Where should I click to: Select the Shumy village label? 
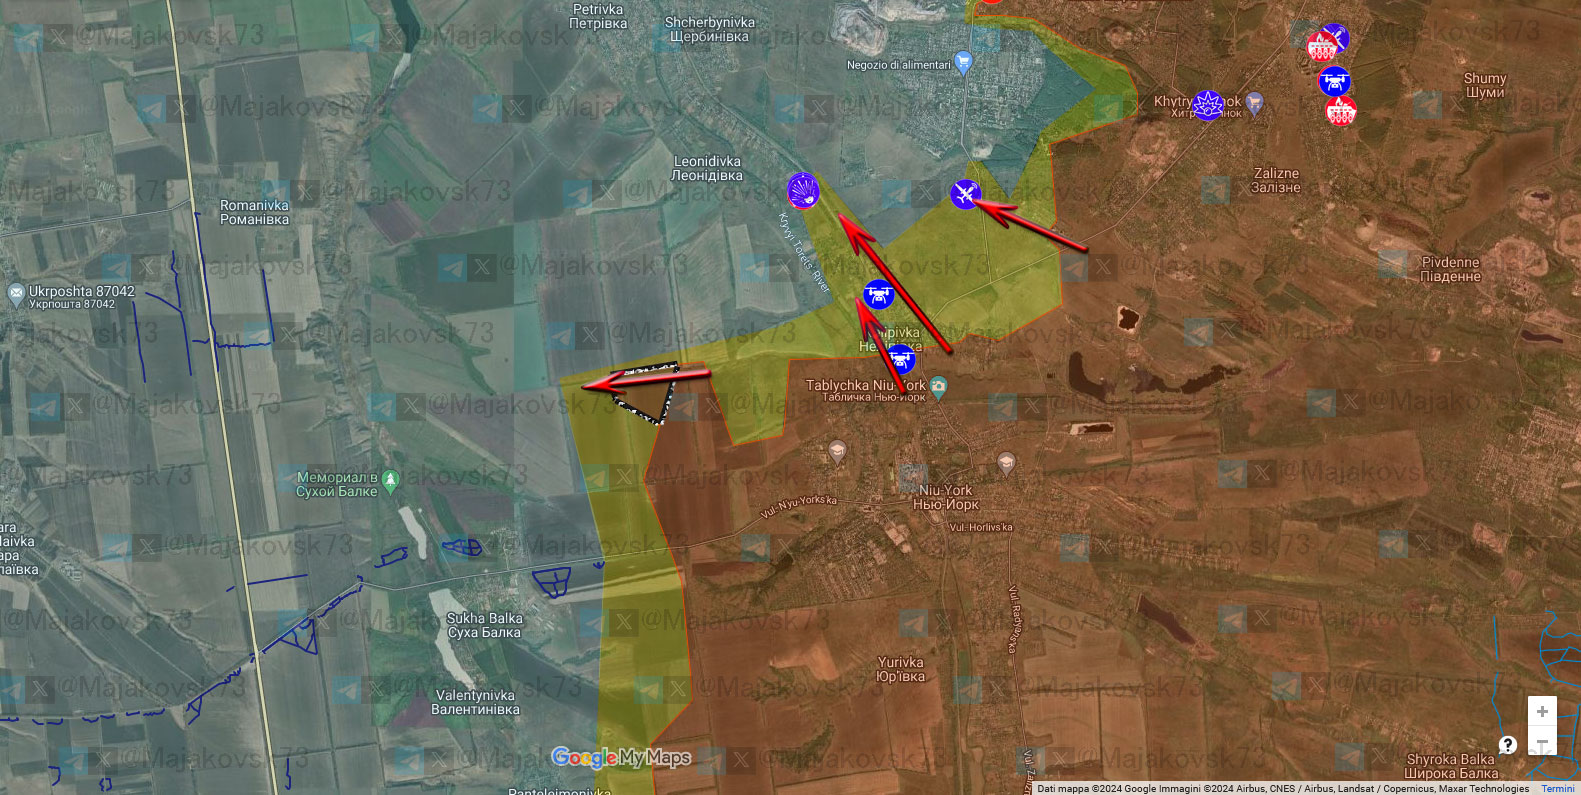1485,85
